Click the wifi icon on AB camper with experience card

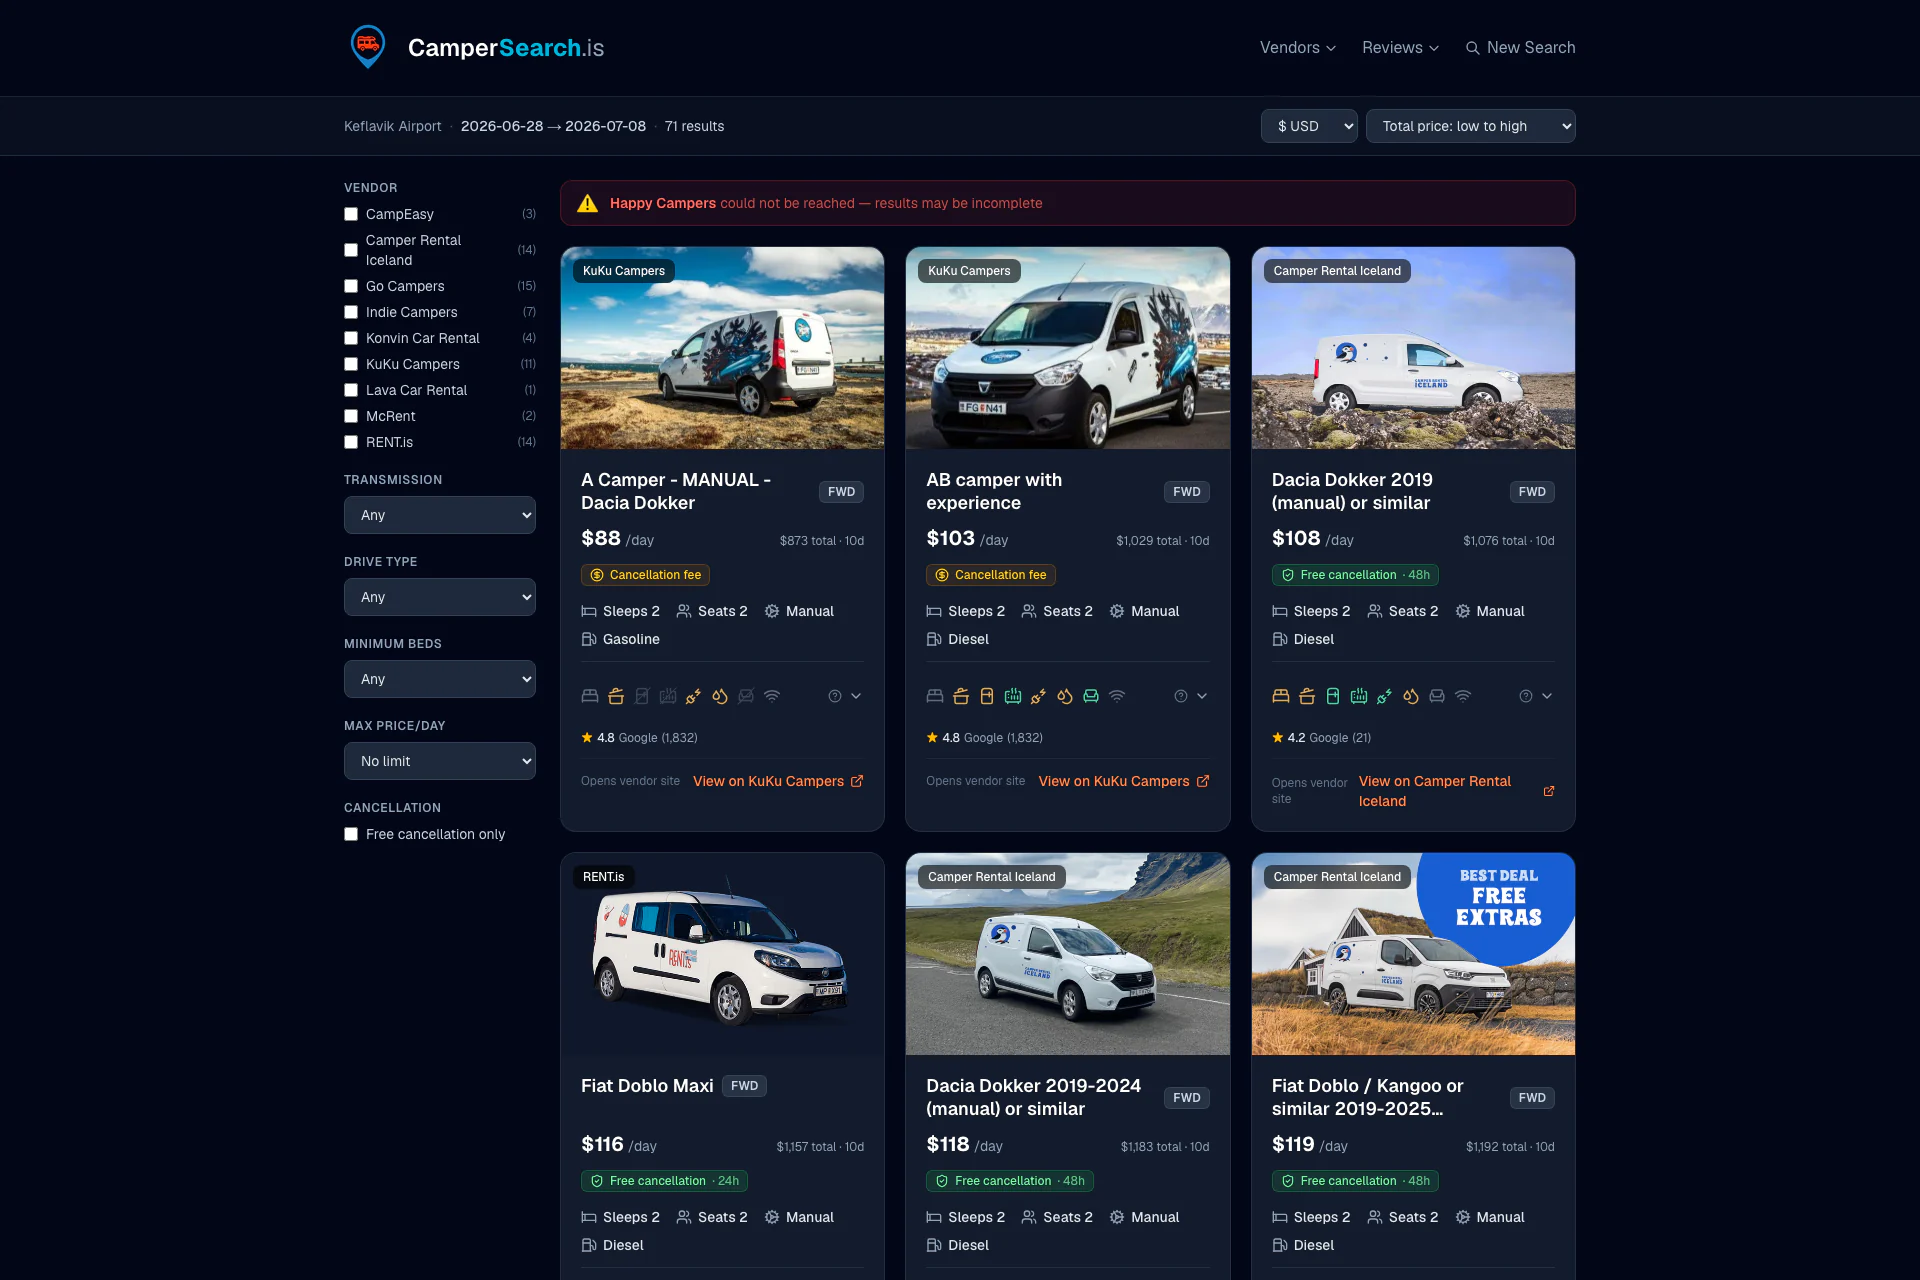pyautogui.click(x=1117, y=696)
